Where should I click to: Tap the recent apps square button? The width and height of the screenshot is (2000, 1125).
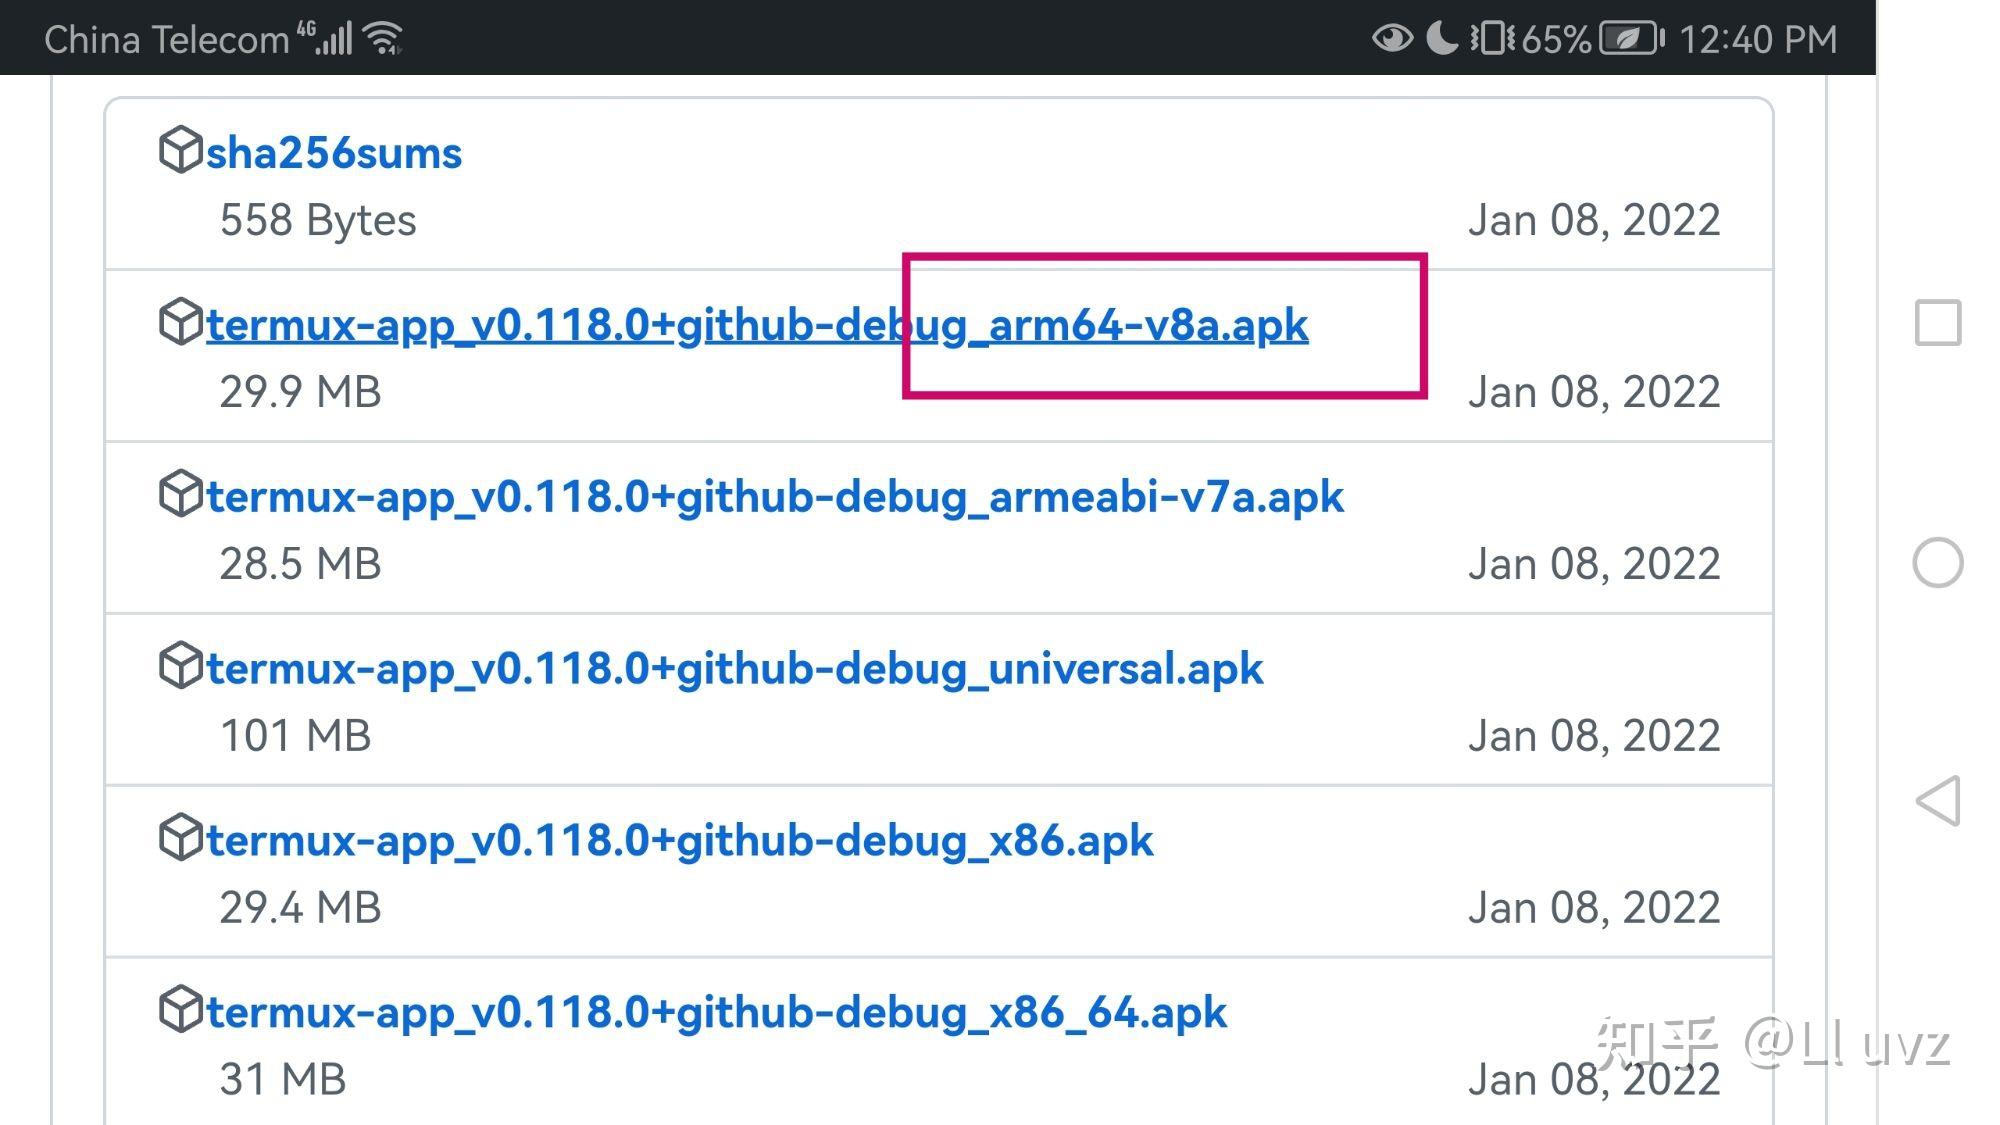(1938, 323)
